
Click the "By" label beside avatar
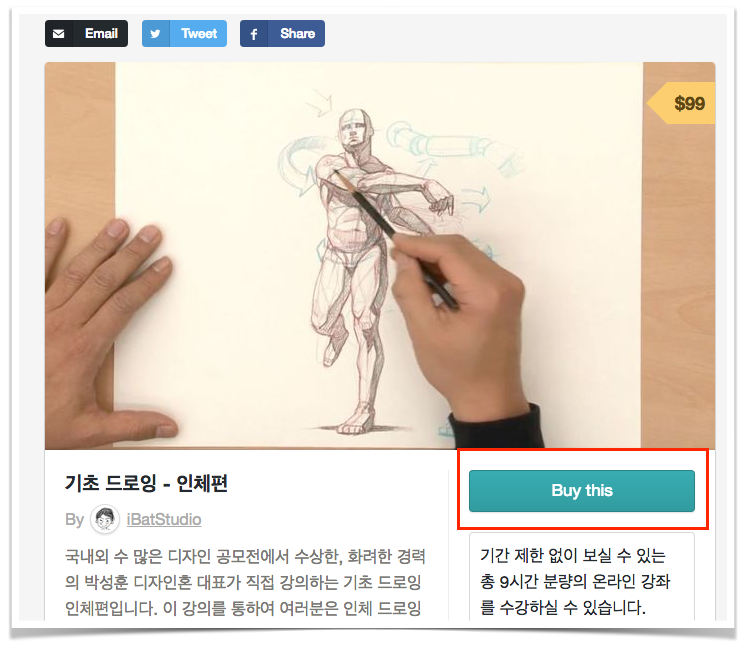coord(74,519)
